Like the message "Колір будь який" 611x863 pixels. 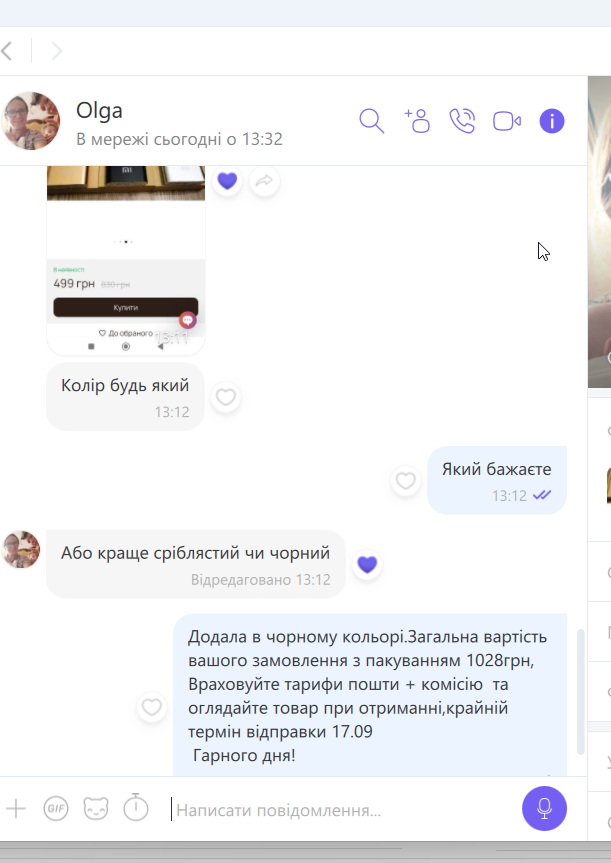[226, 397]
